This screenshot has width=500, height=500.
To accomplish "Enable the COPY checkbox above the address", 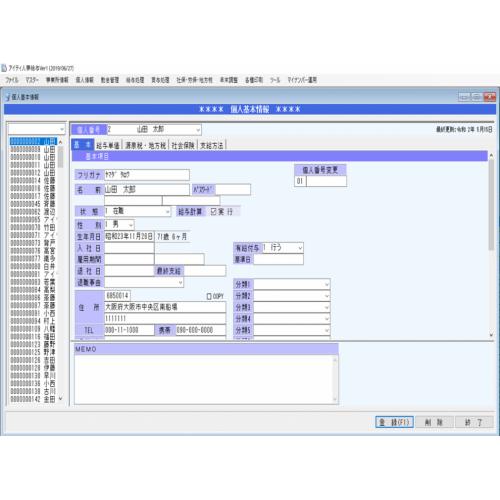I will click(x=209, y=296).
